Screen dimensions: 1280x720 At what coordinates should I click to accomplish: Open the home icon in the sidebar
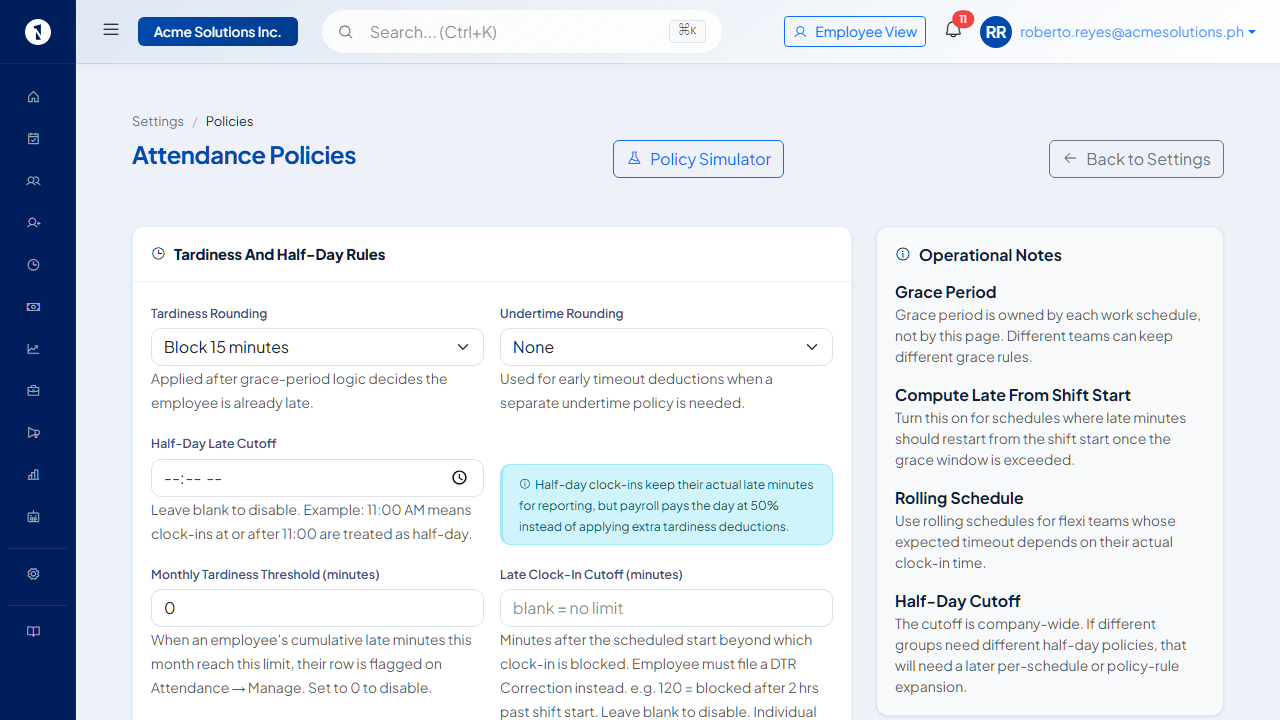[34, 97]
